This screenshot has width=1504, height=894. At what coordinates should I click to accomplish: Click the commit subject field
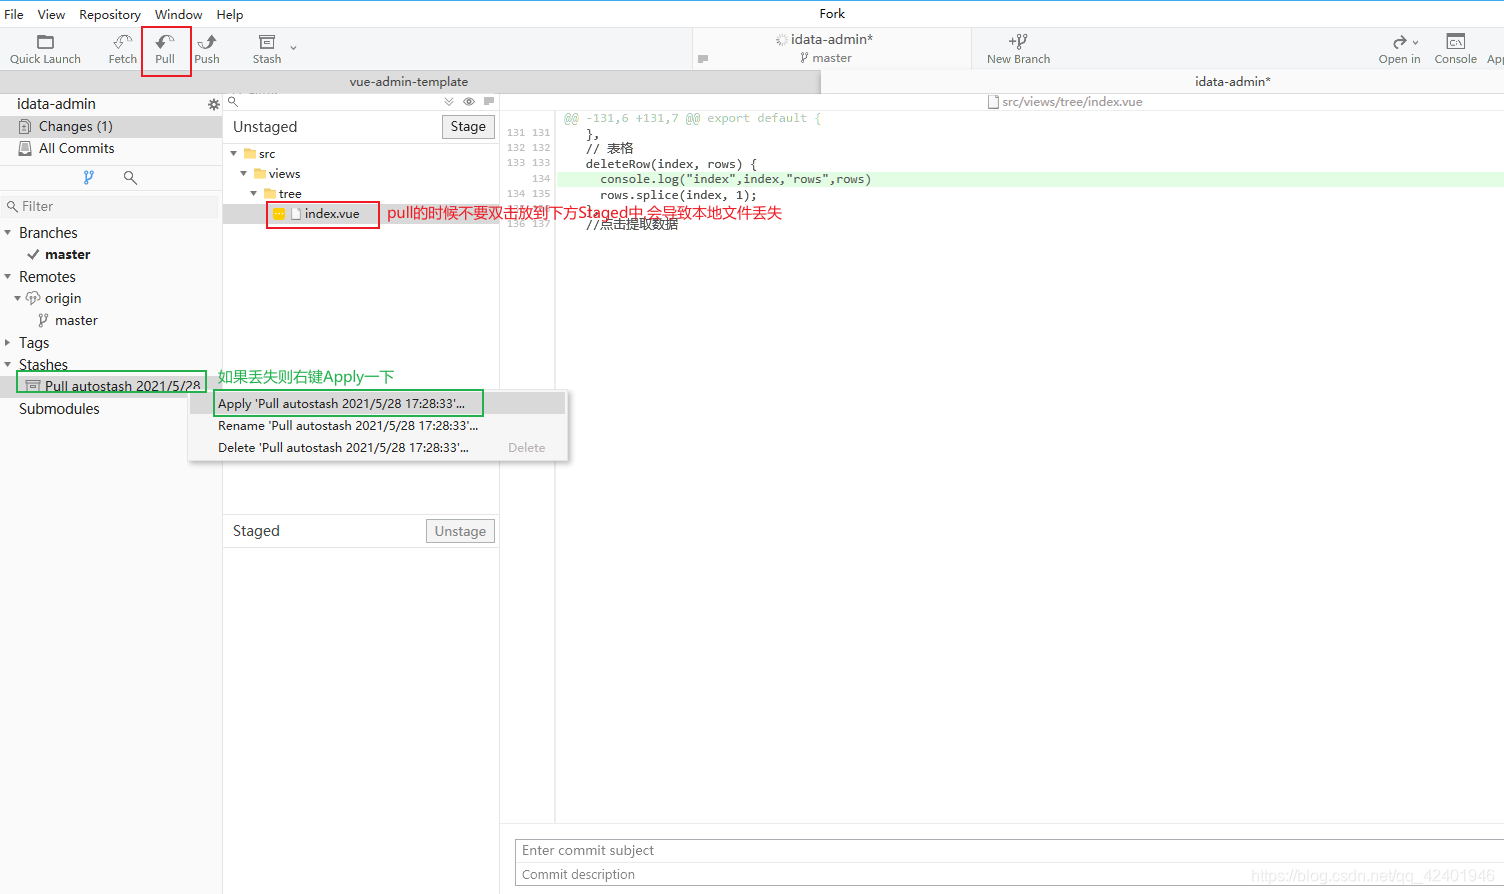click(x=1010, y=851)
